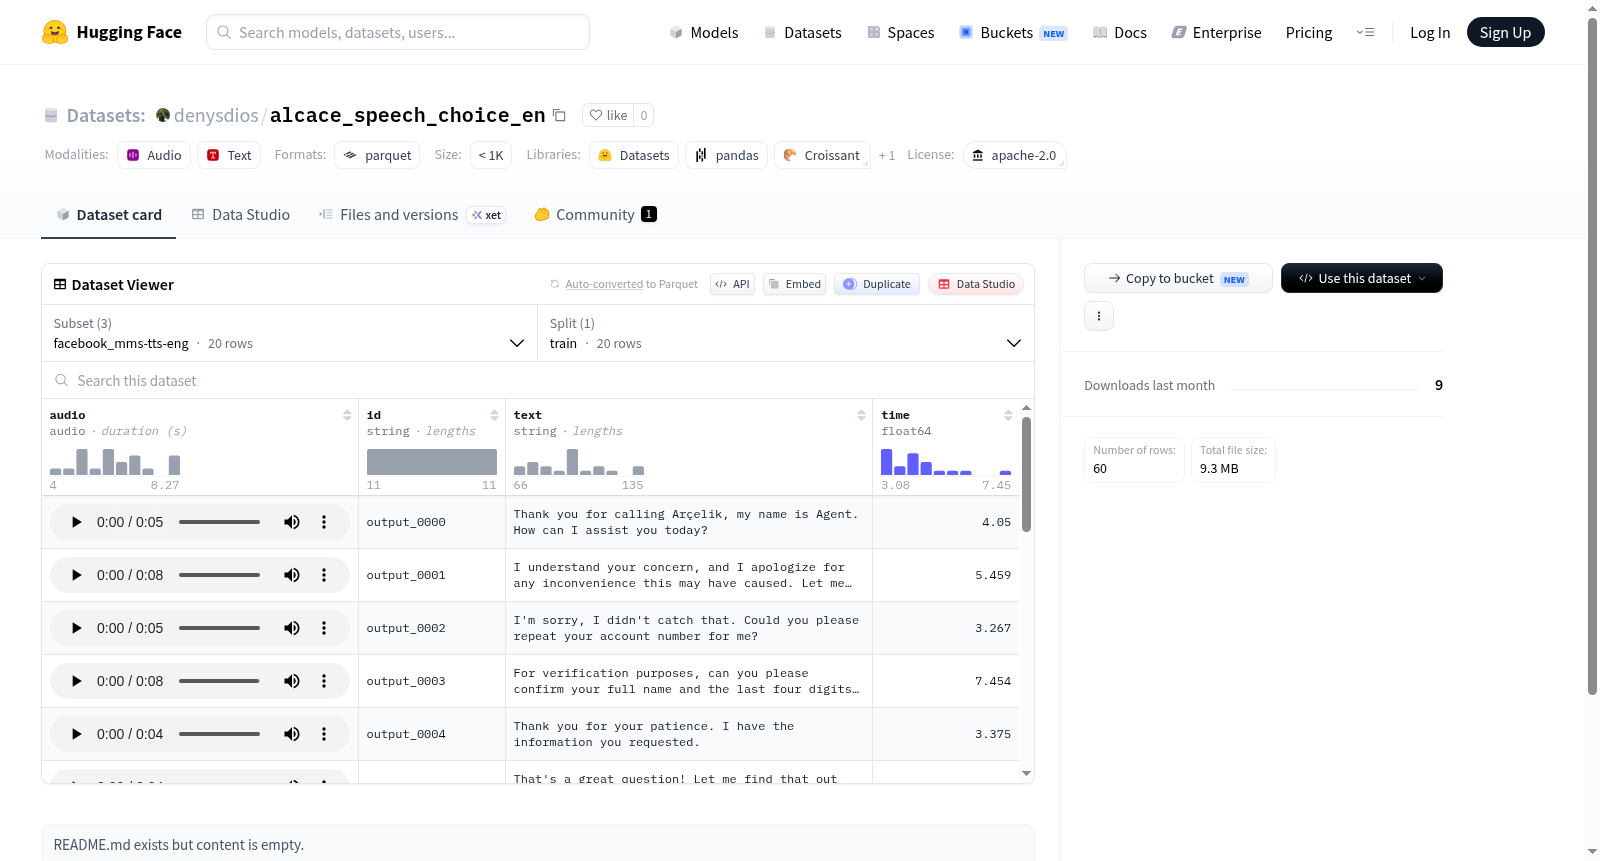Seek audio slider in output_0000 row
Screen dimensions: 1600x861
(219, 522)
